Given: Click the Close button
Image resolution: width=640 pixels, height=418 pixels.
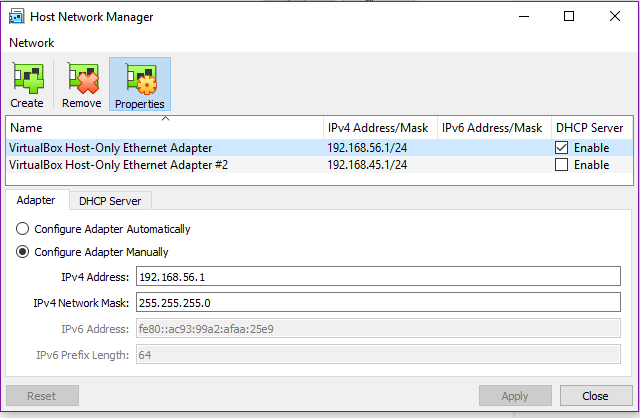Looking at the screenshot, I should (596, 396).
